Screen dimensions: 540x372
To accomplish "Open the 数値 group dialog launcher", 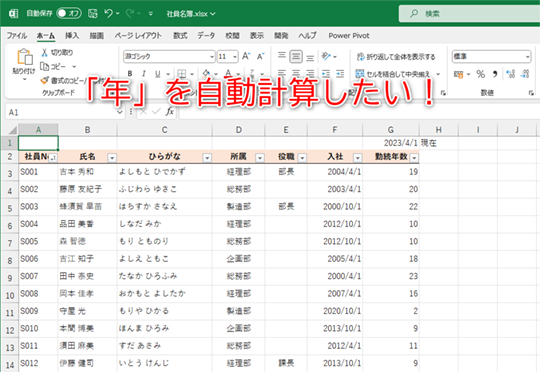I will (x=531, y=93).
